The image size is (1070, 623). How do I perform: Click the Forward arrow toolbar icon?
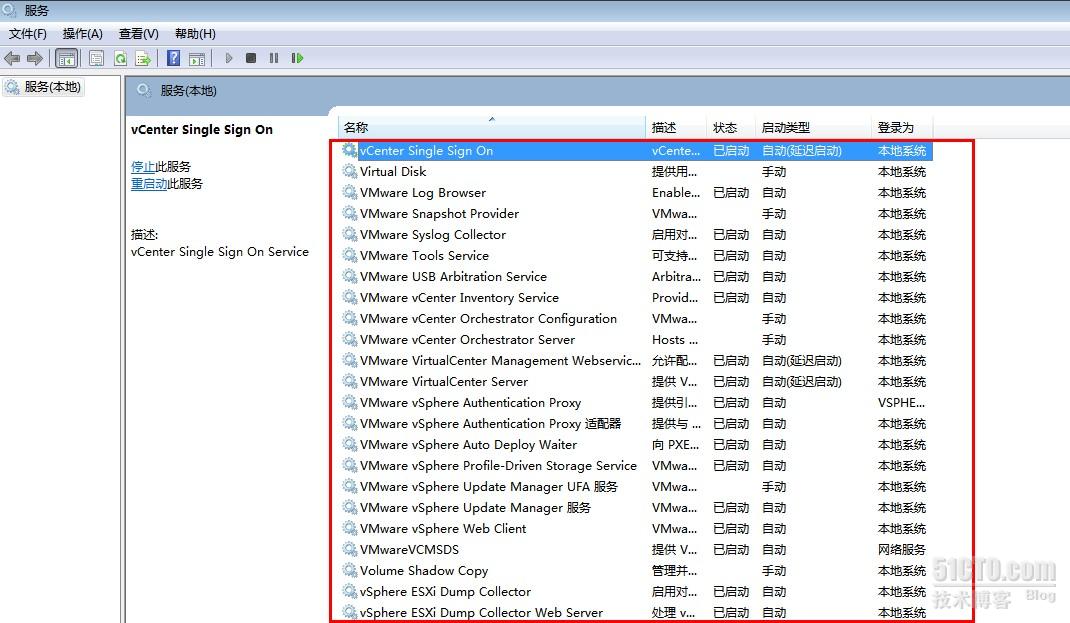35,59
